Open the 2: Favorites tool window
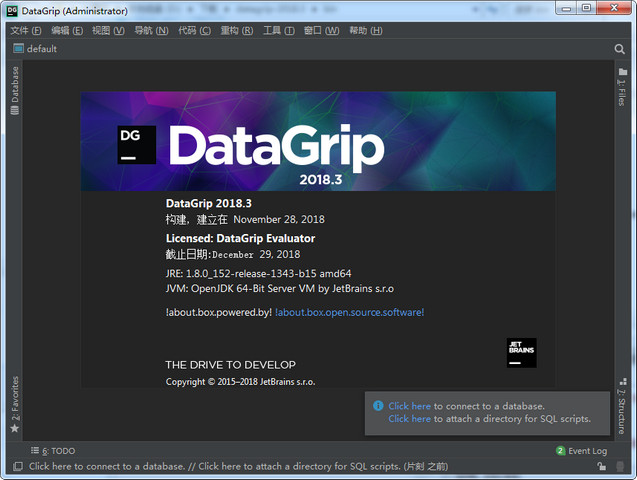This screenshot has height=480, width=637. [15, 404]
